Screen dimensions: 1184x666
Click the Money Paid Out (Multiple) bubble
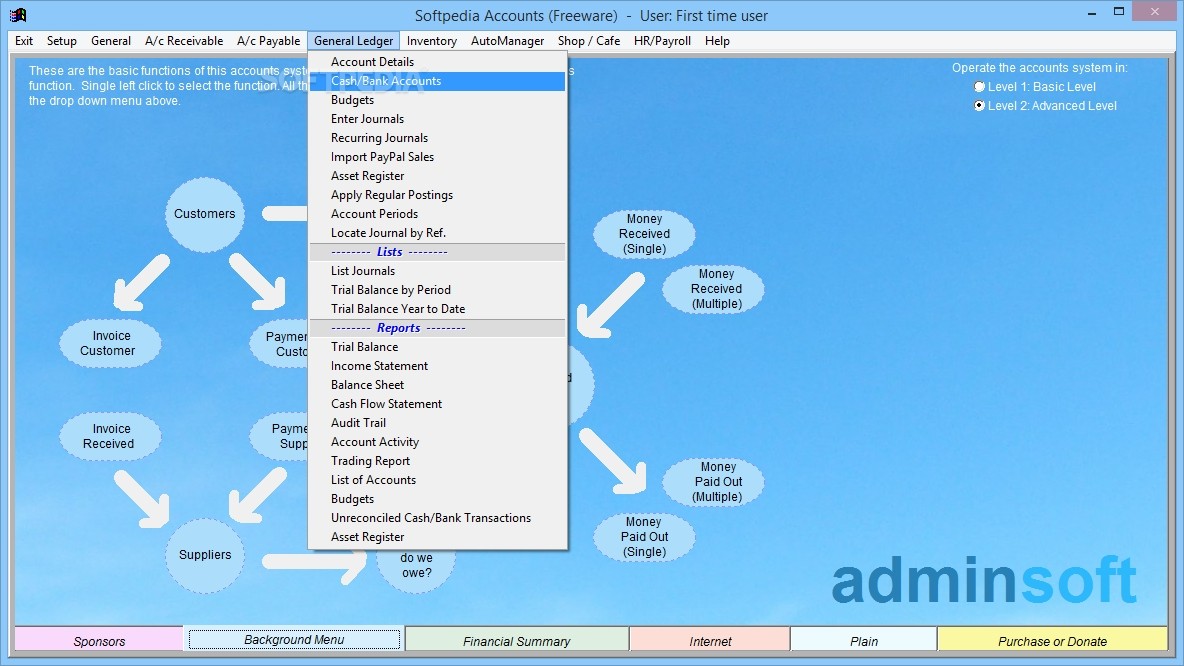pos(714,482)
